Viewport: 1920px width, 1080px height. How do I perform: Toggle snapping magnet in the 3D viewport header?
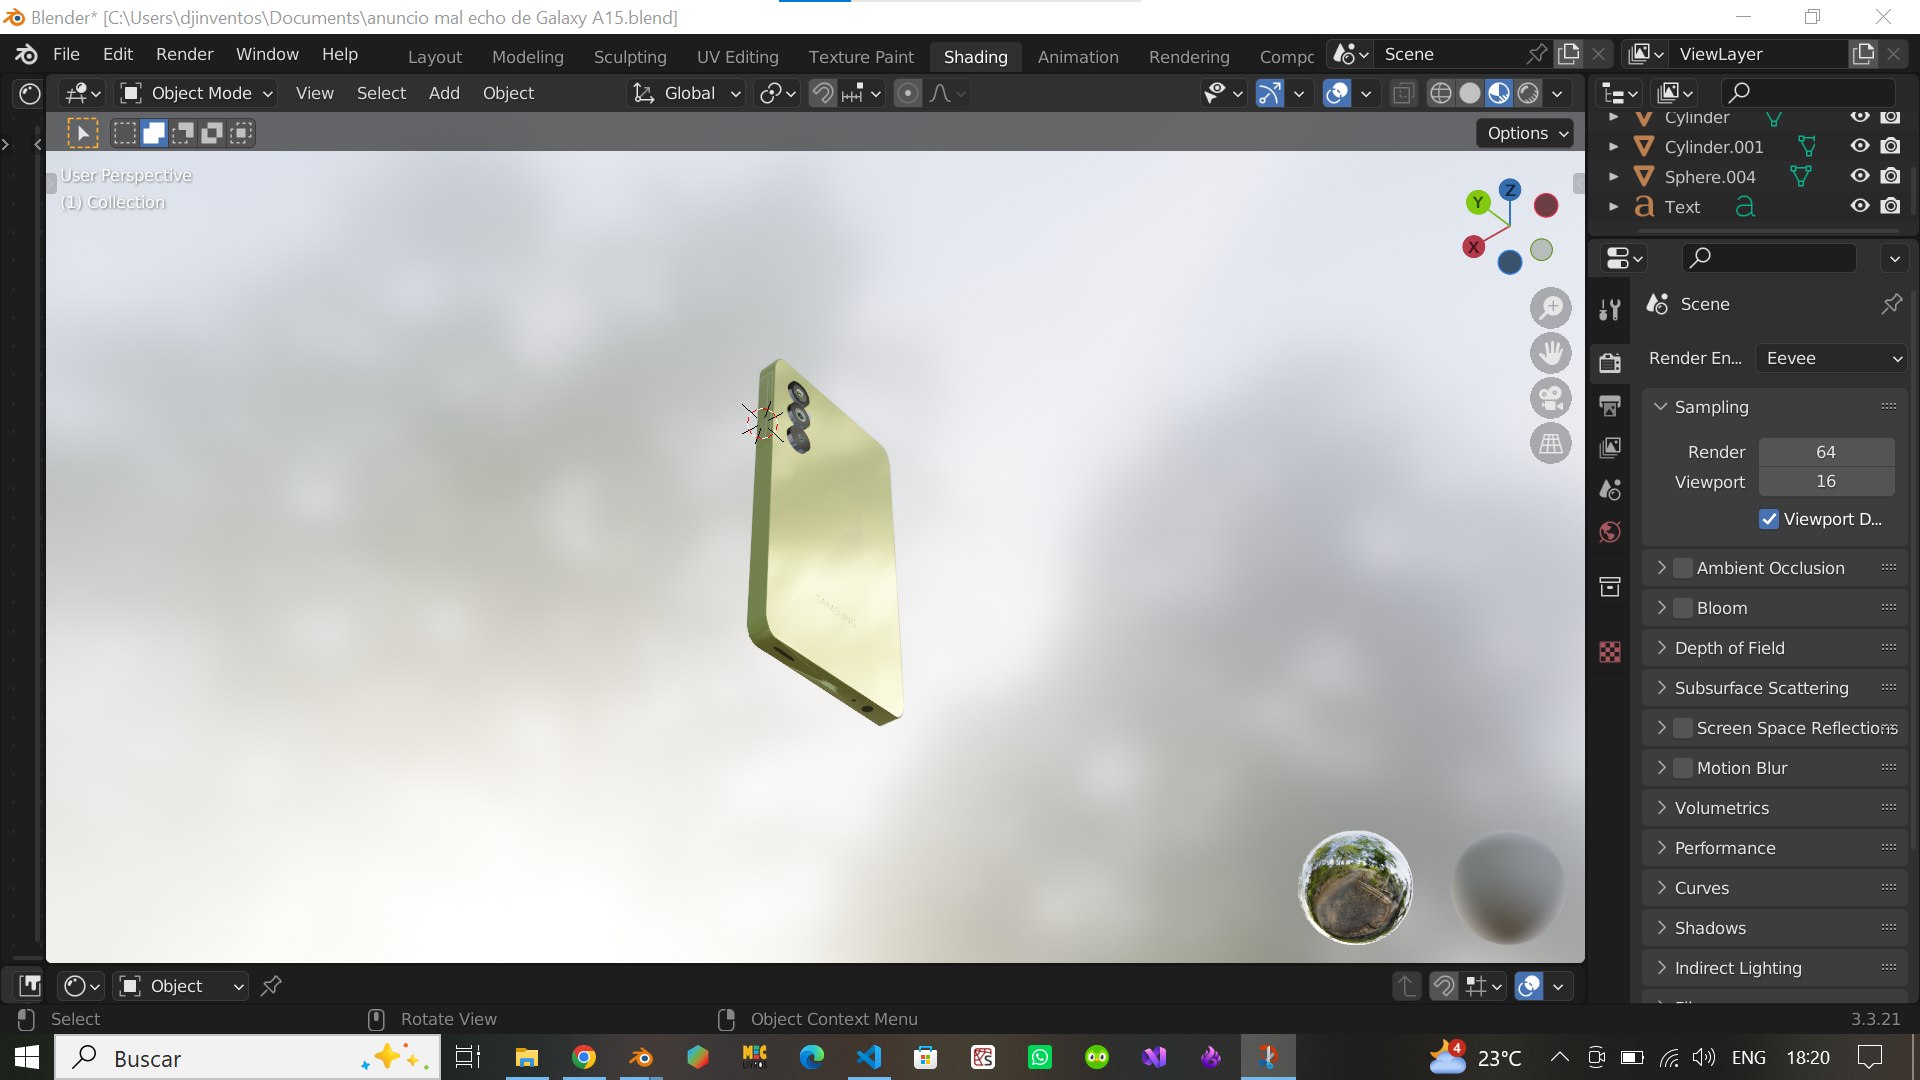(822, 93)
